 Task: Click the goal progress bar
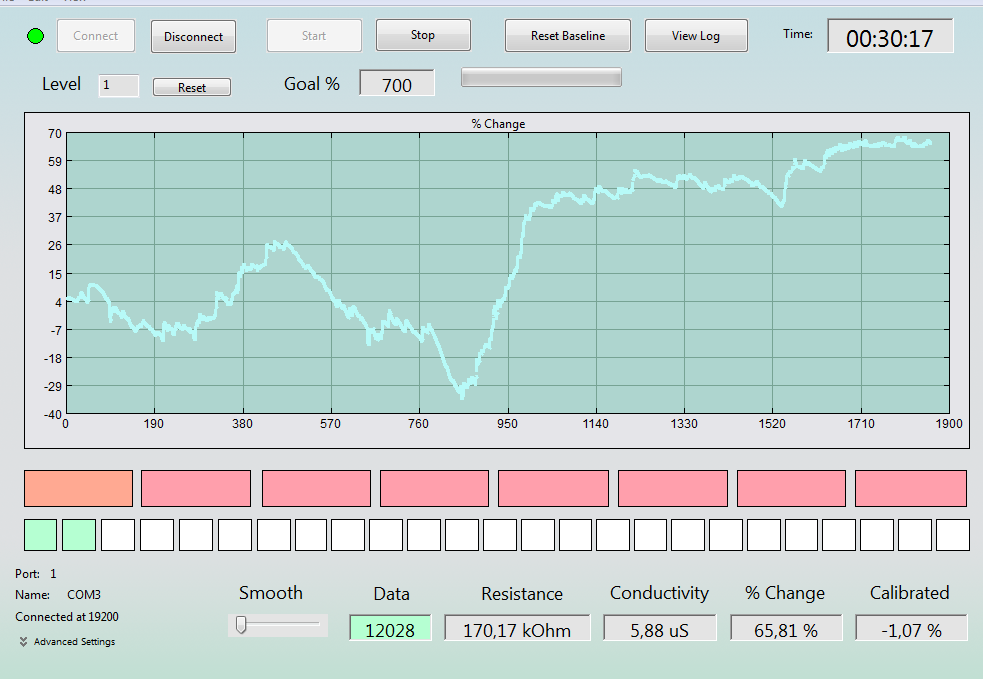[x=541, y=77]
